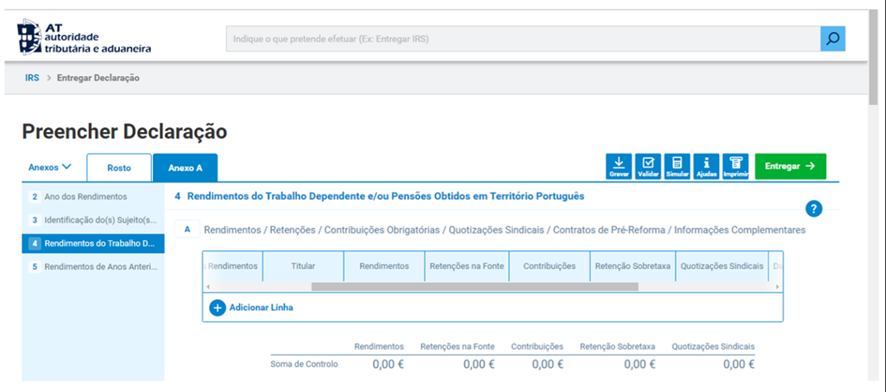Click the Adicionar Linha link
886x392 pixels.
tap(261, 308)
